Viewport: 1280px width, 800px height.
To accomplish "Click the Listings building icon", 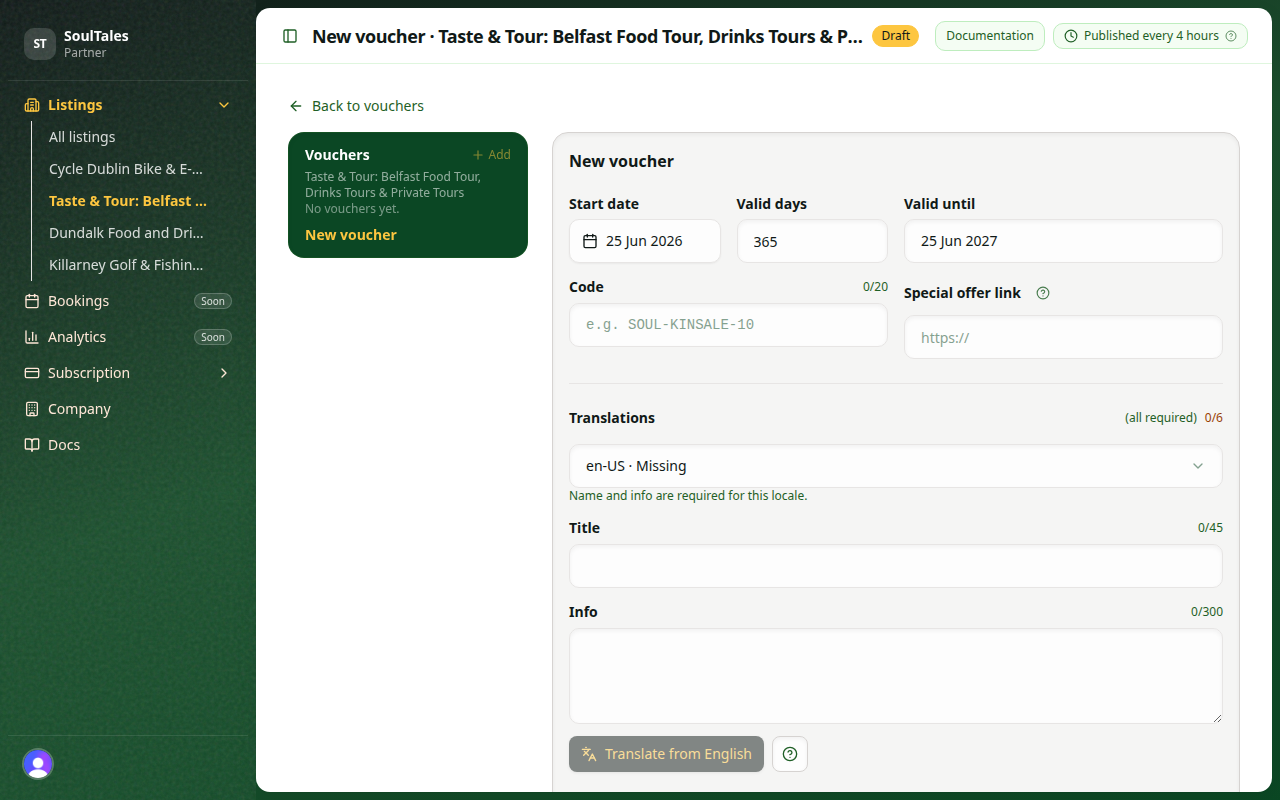I will click(x=32, y=105).
